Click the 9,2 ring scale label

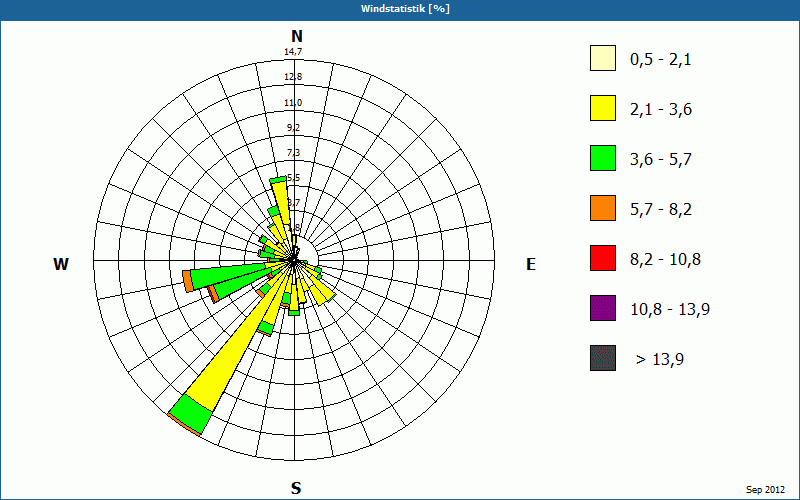(x=293, y=128)
